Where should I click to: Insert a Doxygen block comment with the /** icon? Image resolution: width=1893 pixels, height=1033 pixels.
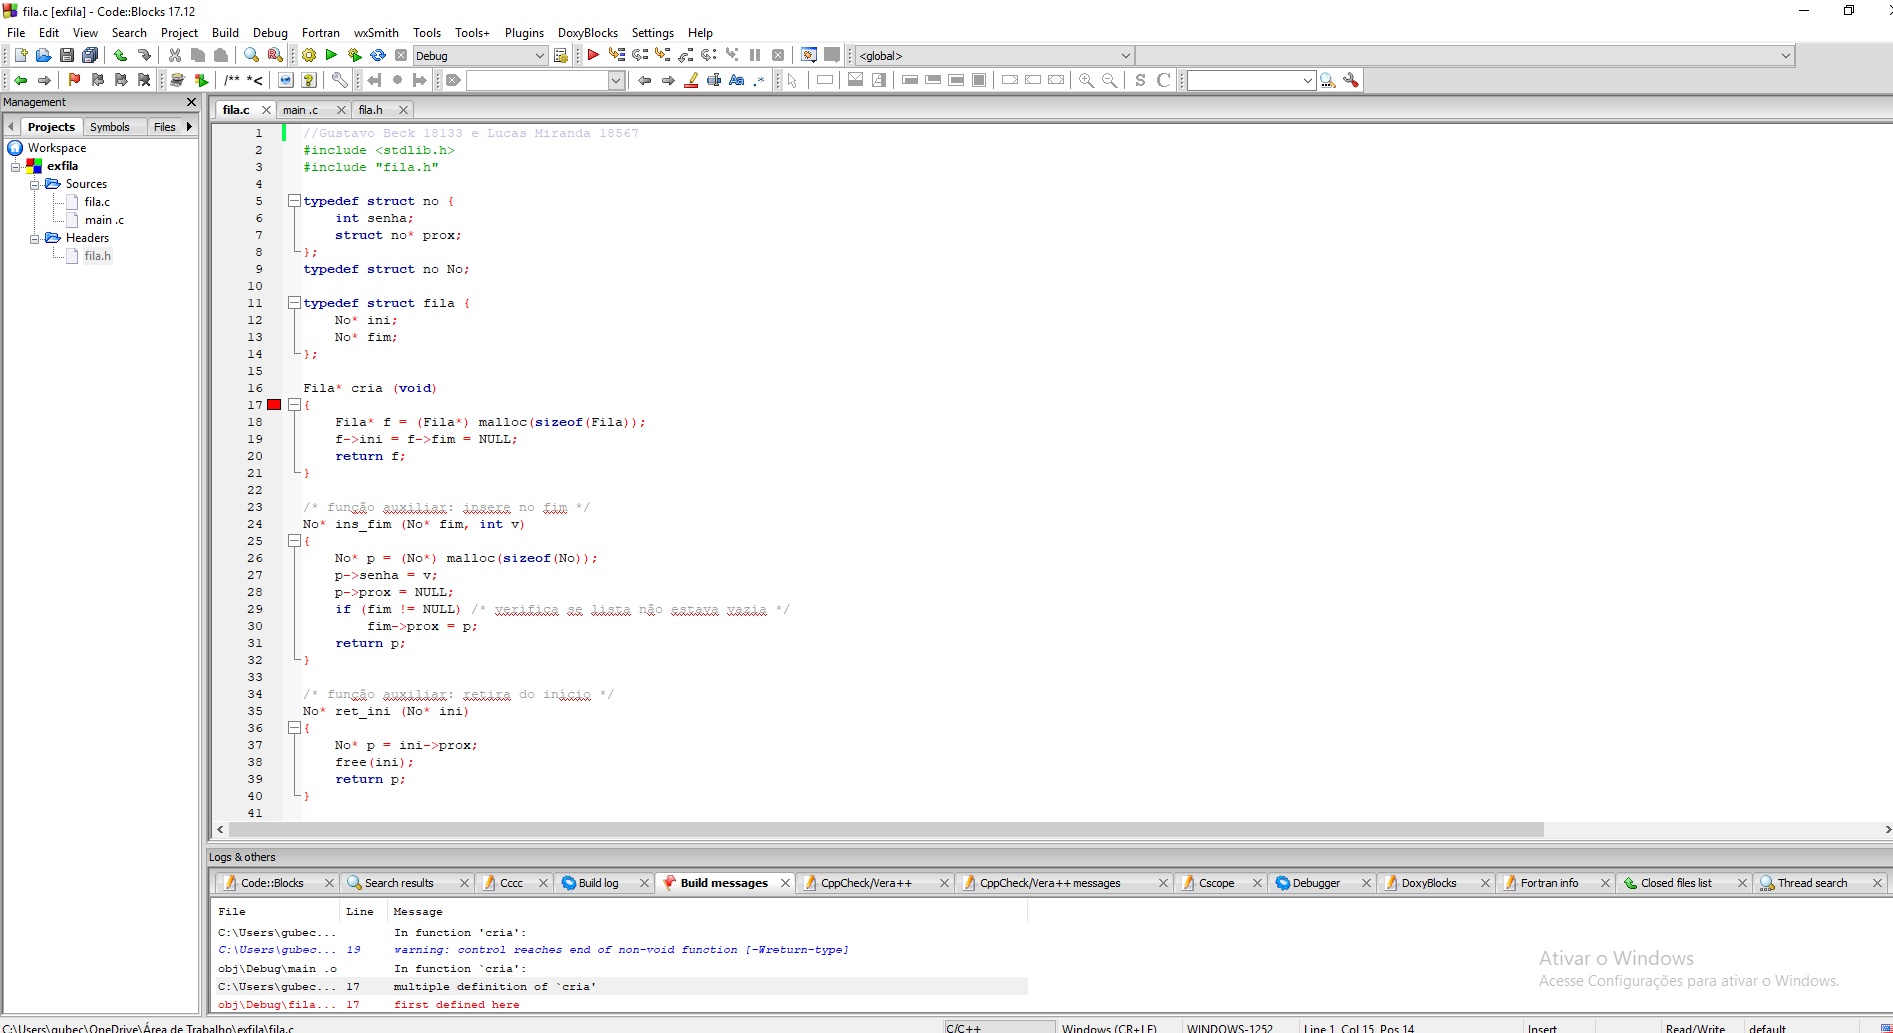232,80
